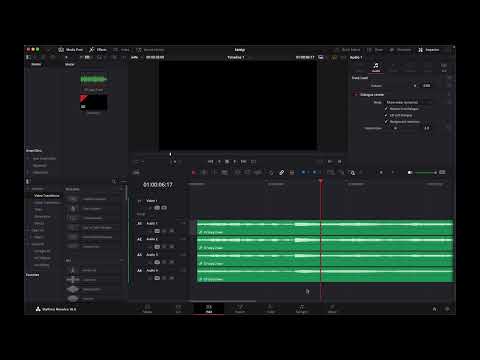Open the project Home icon
The width and height of the screenshot is (480, 360).
coord(434,309)
